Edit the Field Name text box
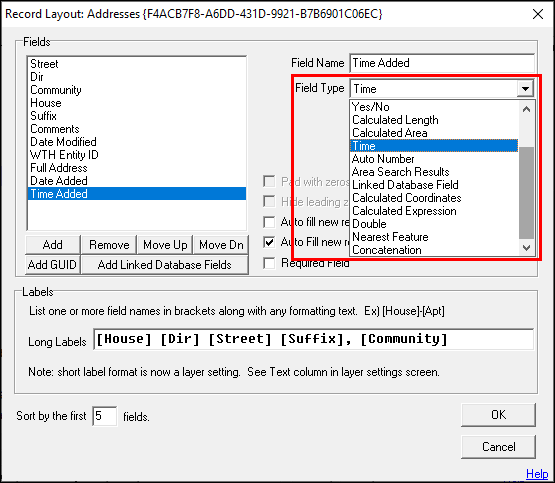The image size is (555, 483). [x=442, y=63]
